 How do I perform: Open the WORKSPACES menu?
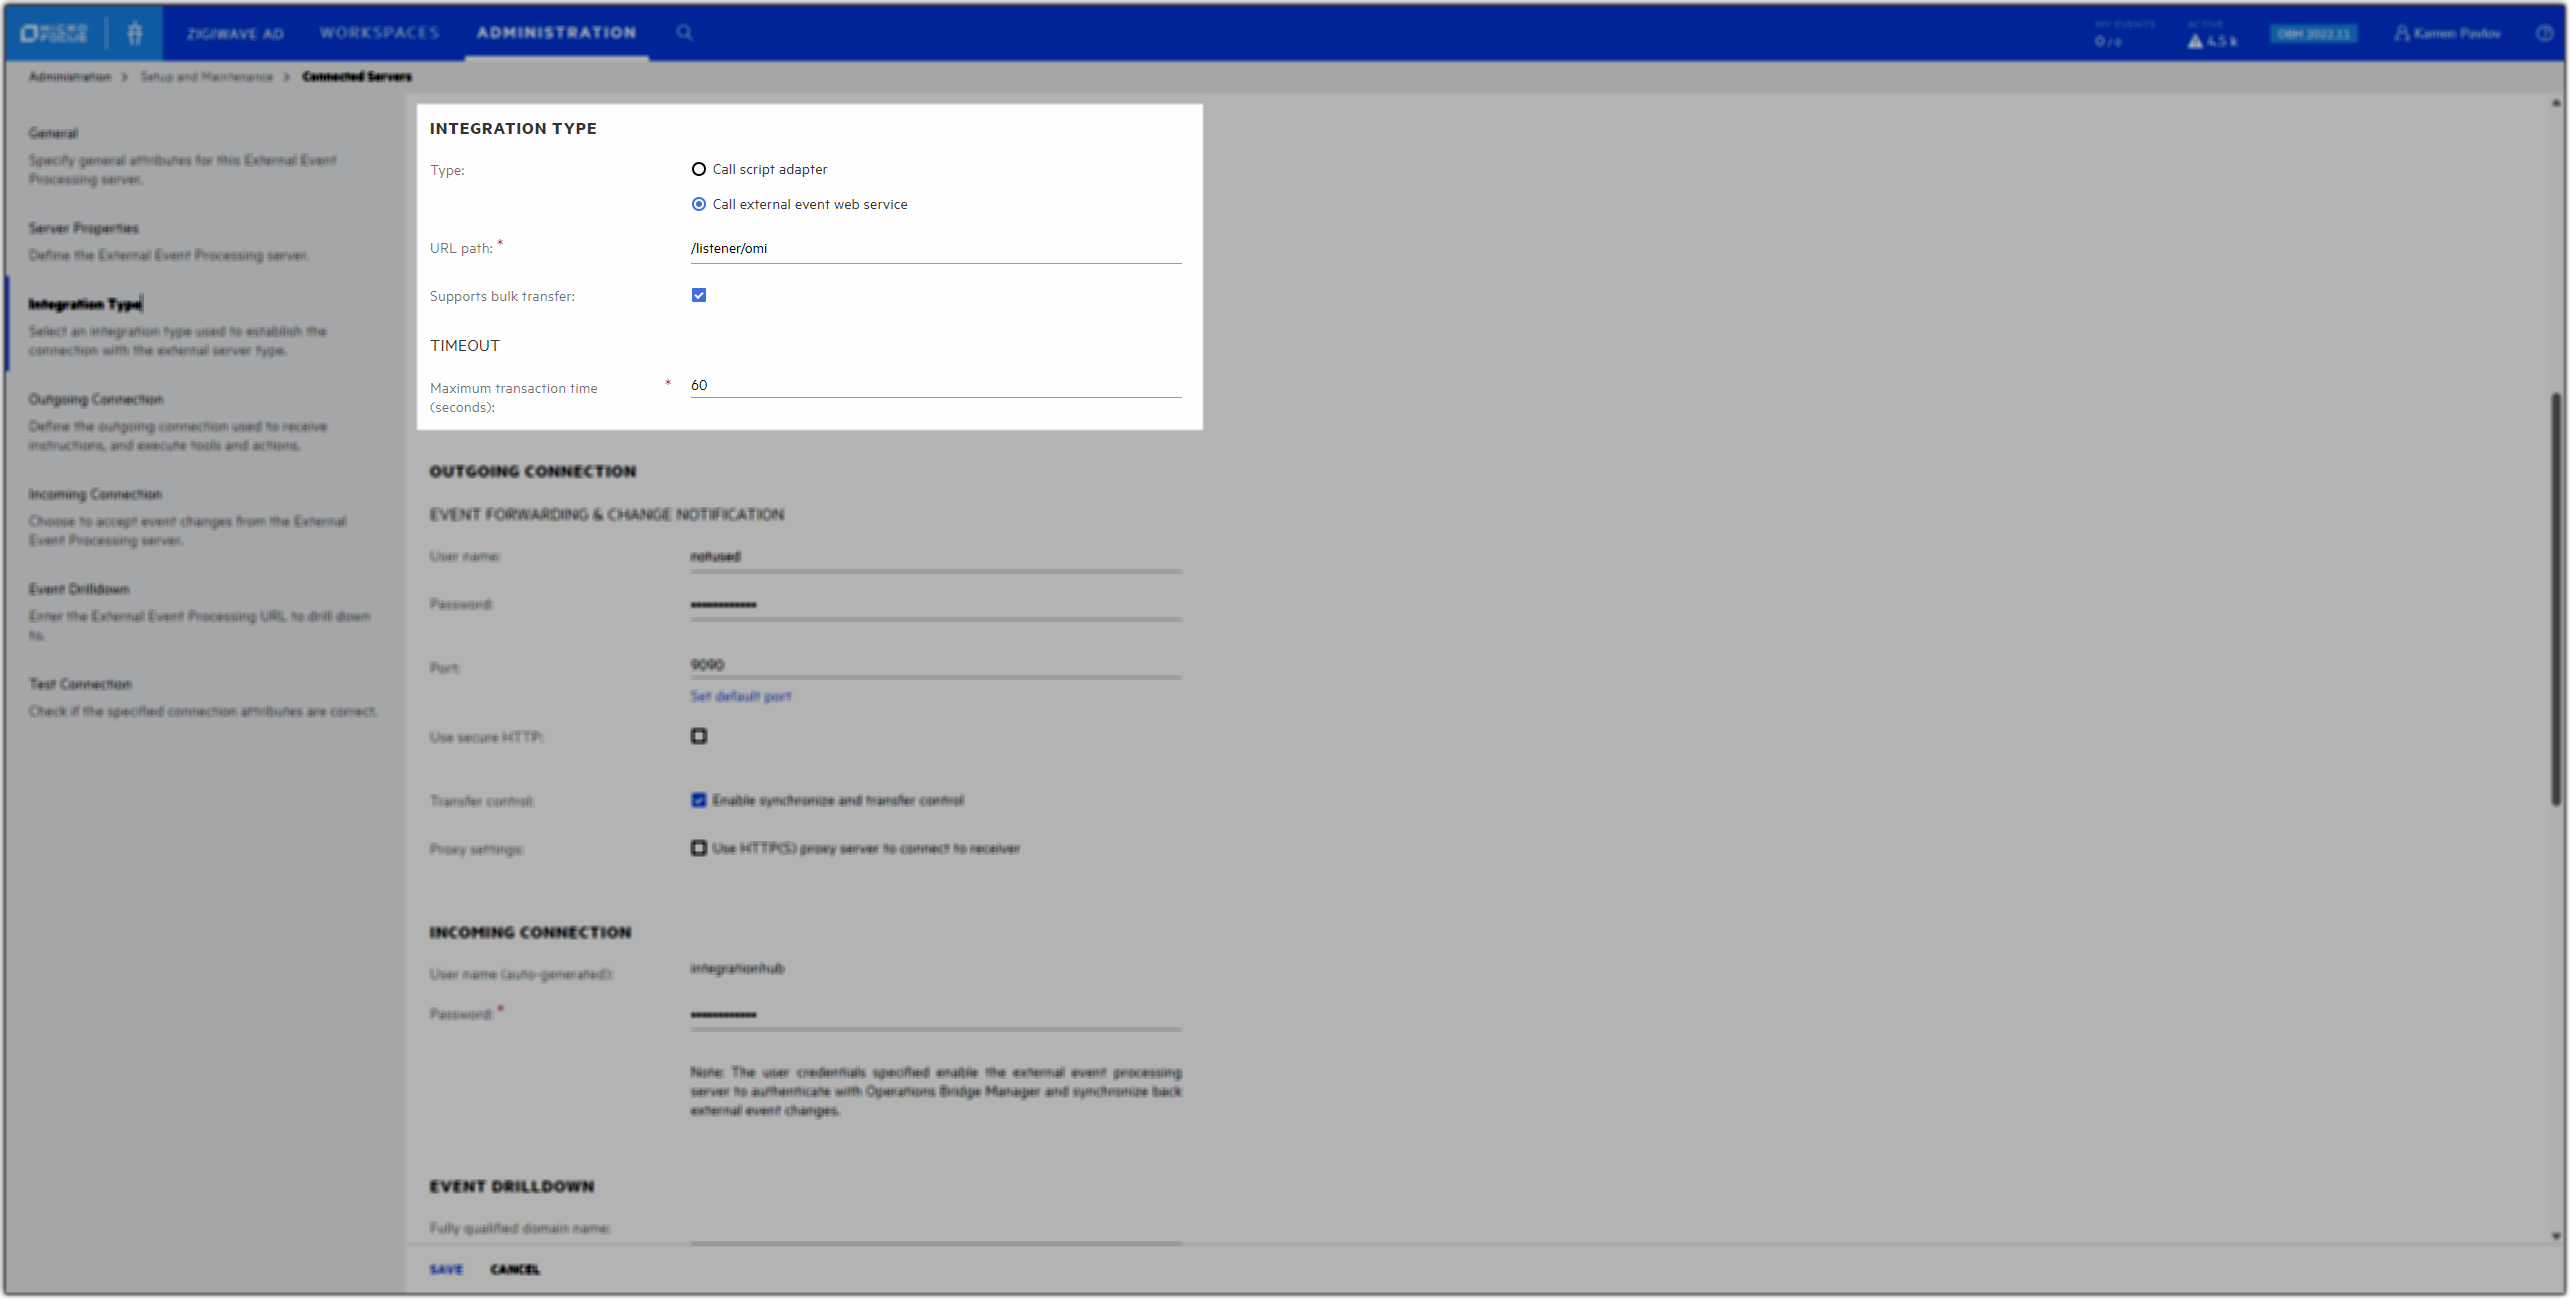coord(379,32)
